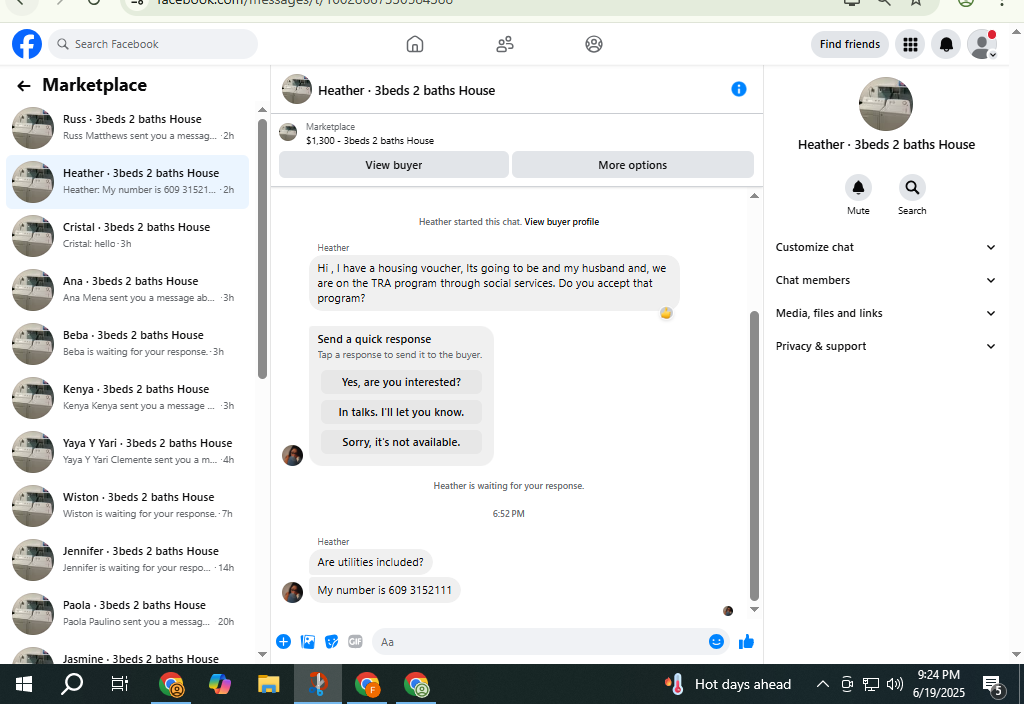Open Ana 3beds 2 baths House chat
This screenshot has height=704, width=1024.
(x=127, y=290)
